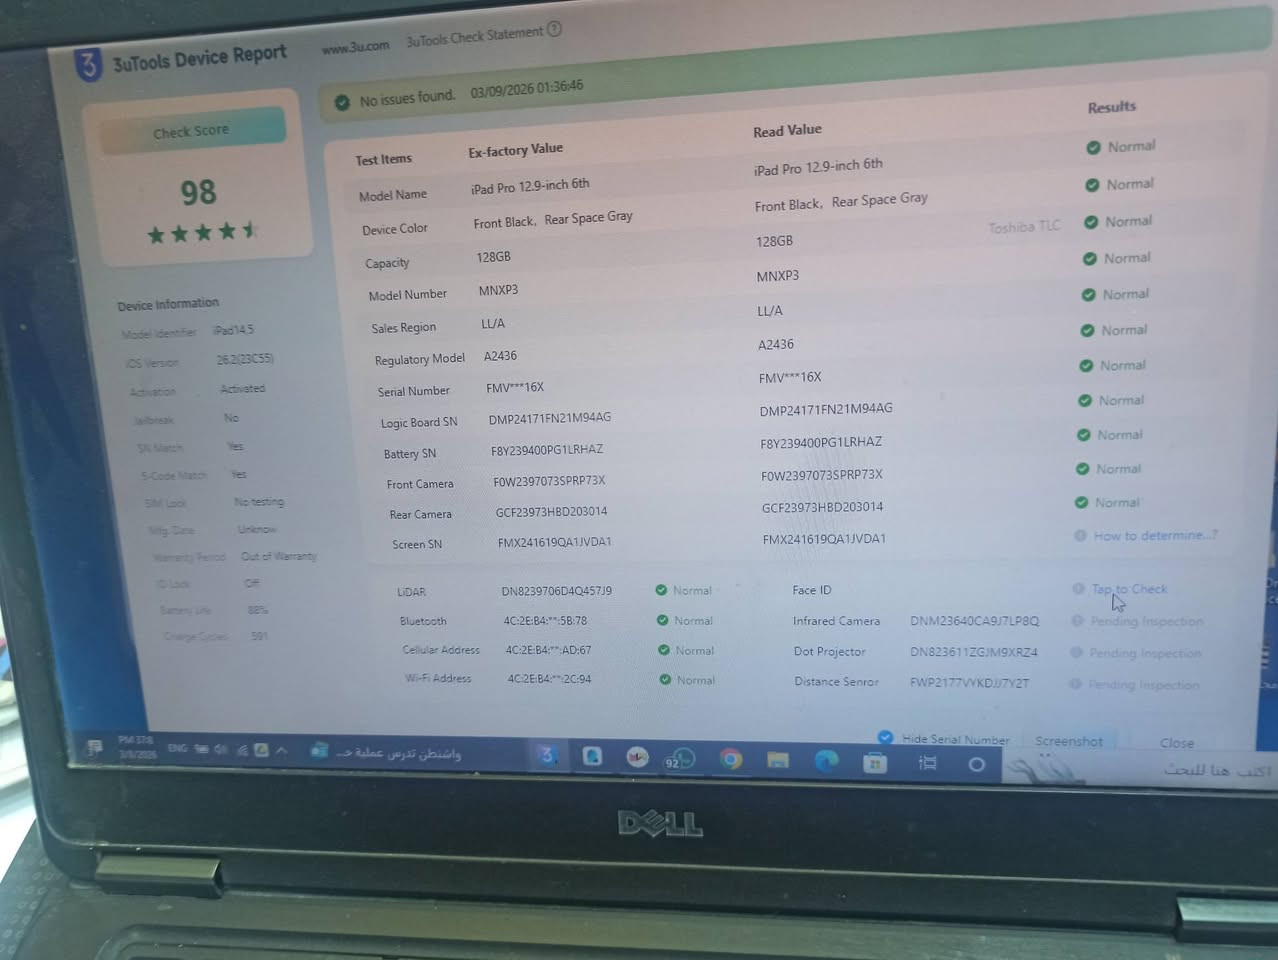The height and width of the screenshot is (960, 1278).
Task: Click green check icon beside No issues found
Action: tap(342, 102)
